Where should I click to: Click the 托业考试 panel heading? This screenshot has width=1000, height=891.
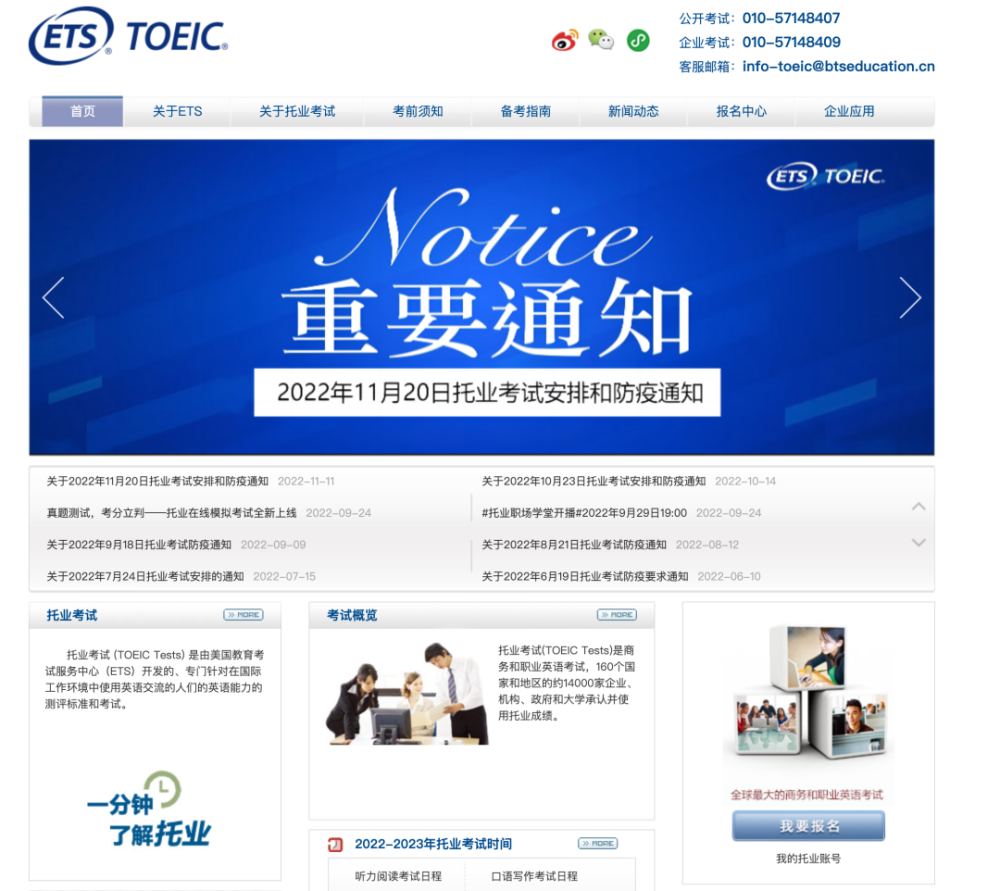tap(71, 615)
